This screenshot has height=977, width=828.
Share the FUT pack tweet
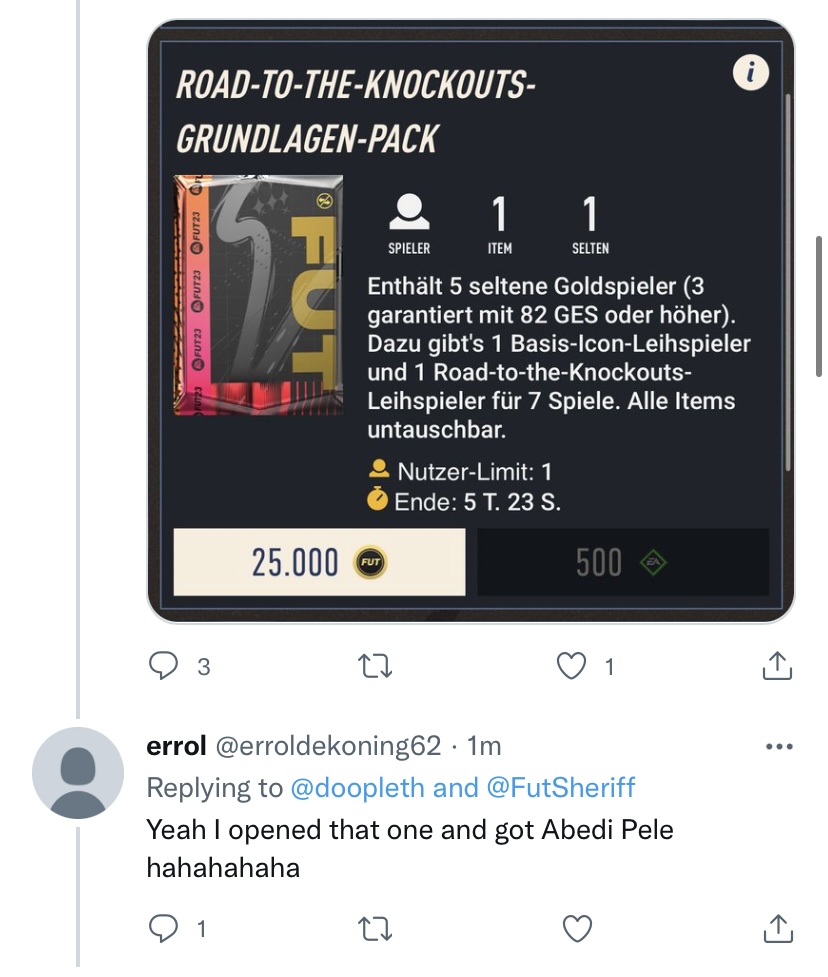778,665
